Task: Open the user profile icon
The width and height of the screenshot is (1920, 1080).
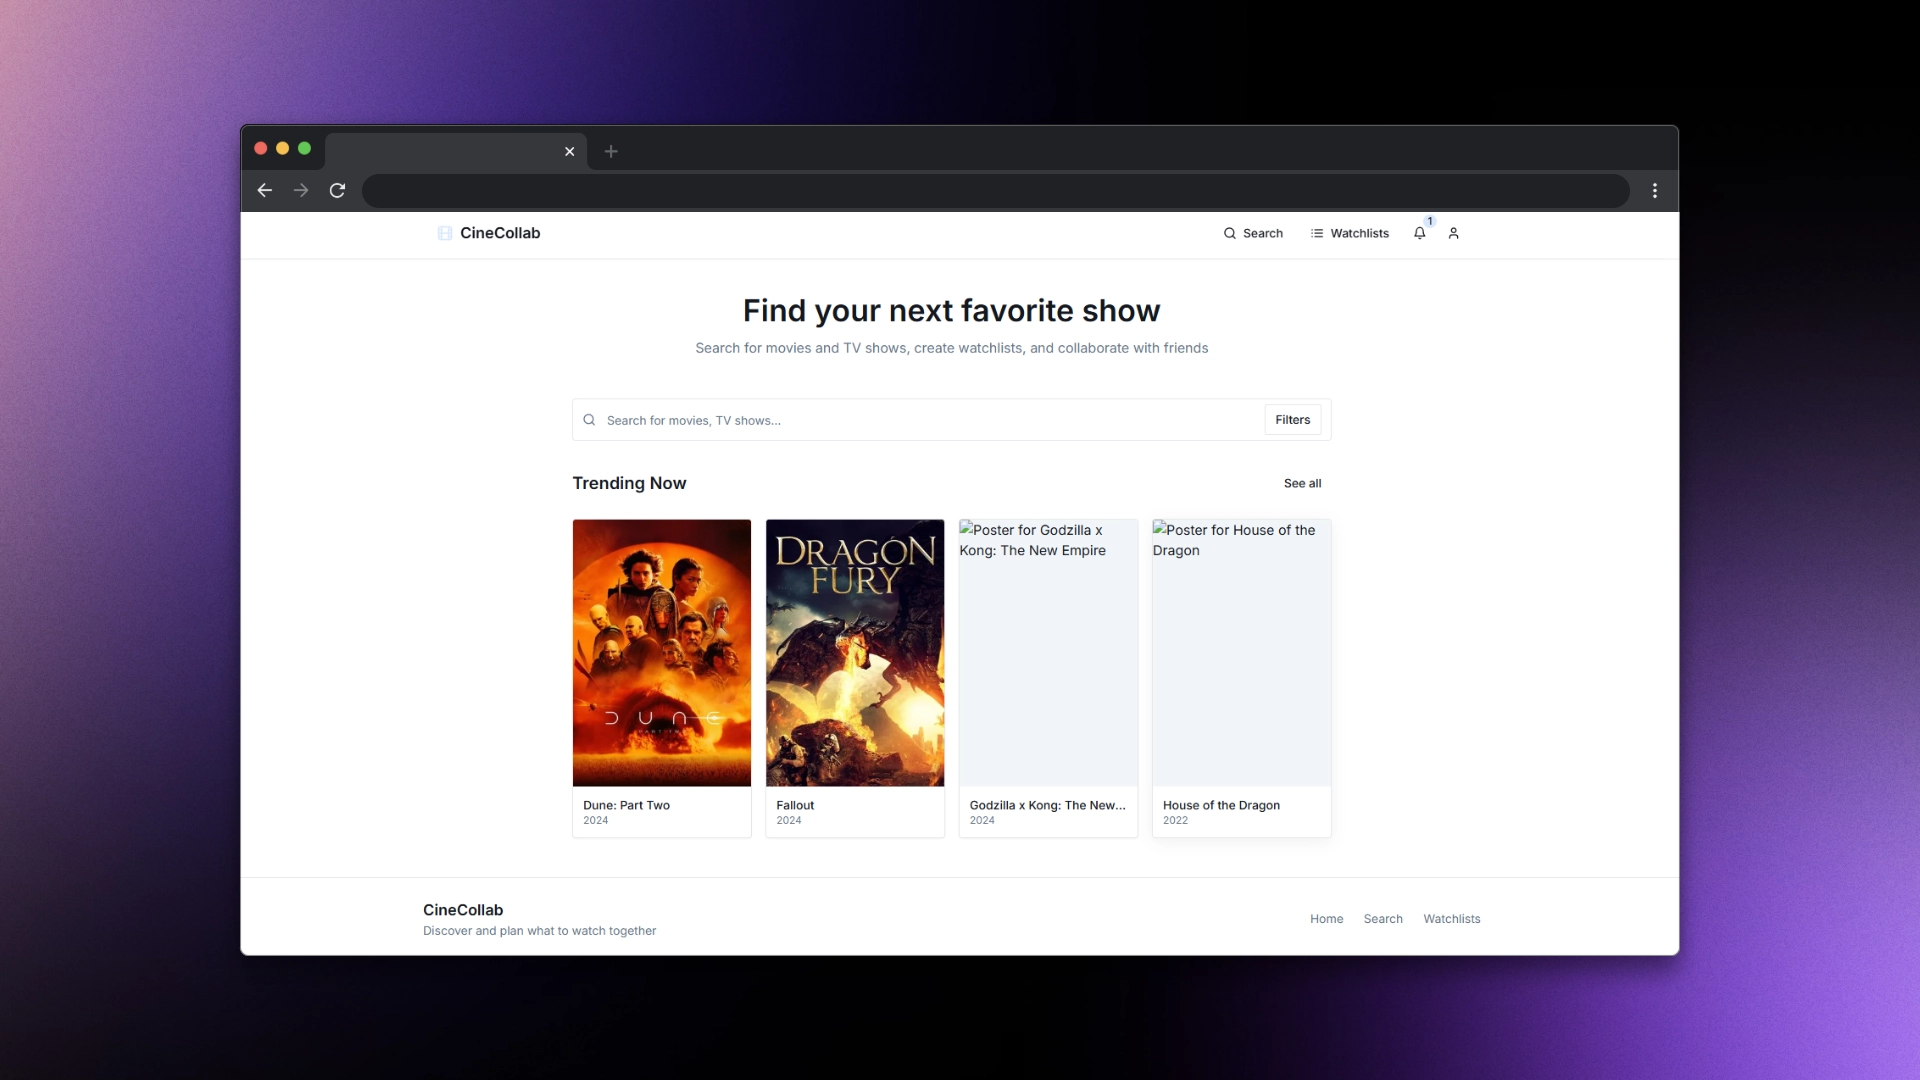Action: (x=1454, y=233)
